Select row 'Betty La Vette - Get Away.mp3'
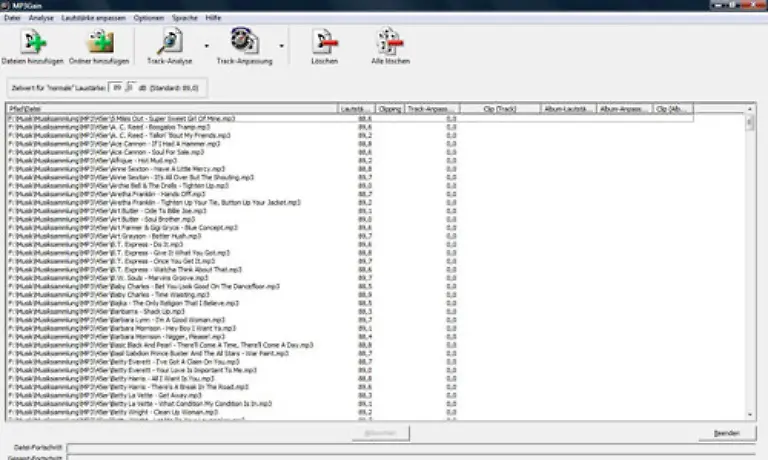 click(x=350, y=395)
